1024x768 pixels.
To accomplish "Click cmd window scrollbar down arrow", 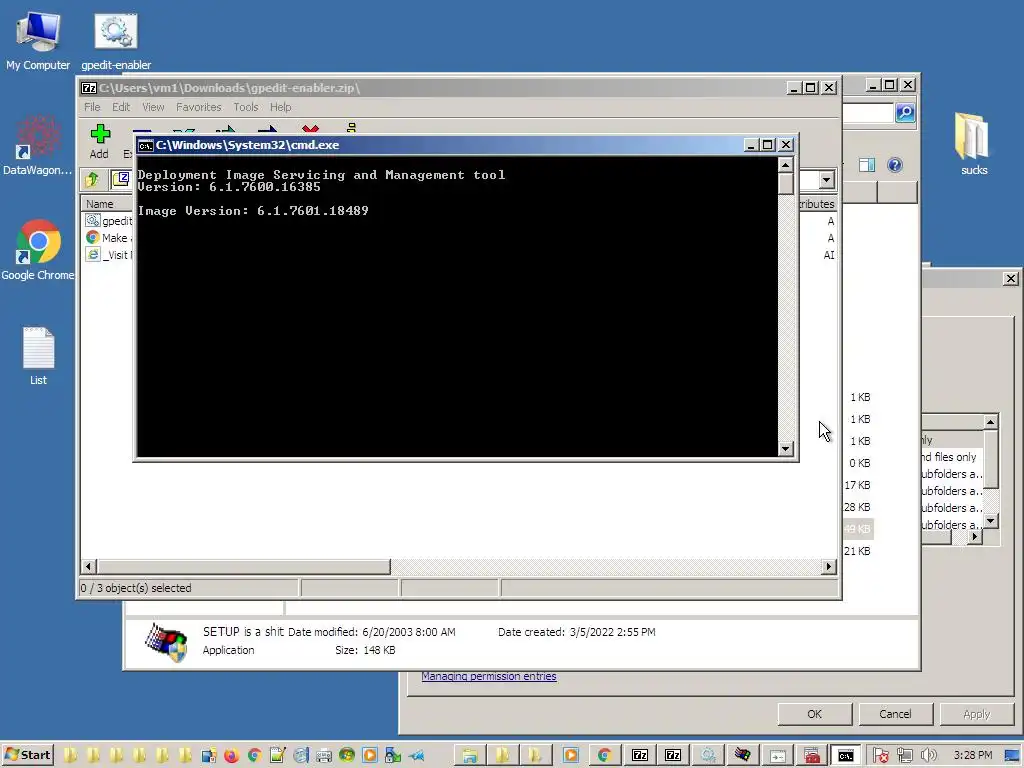I will 786,449.
